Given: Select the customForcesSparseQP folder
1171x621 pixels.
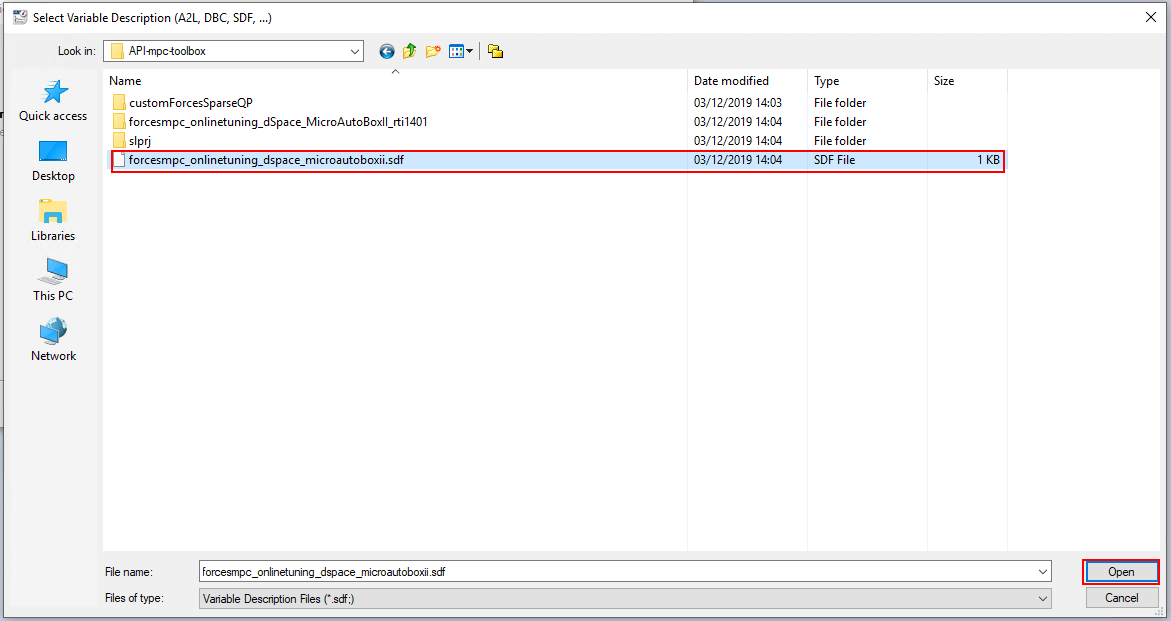Looking at the screenshot, I should click(190, 102).
